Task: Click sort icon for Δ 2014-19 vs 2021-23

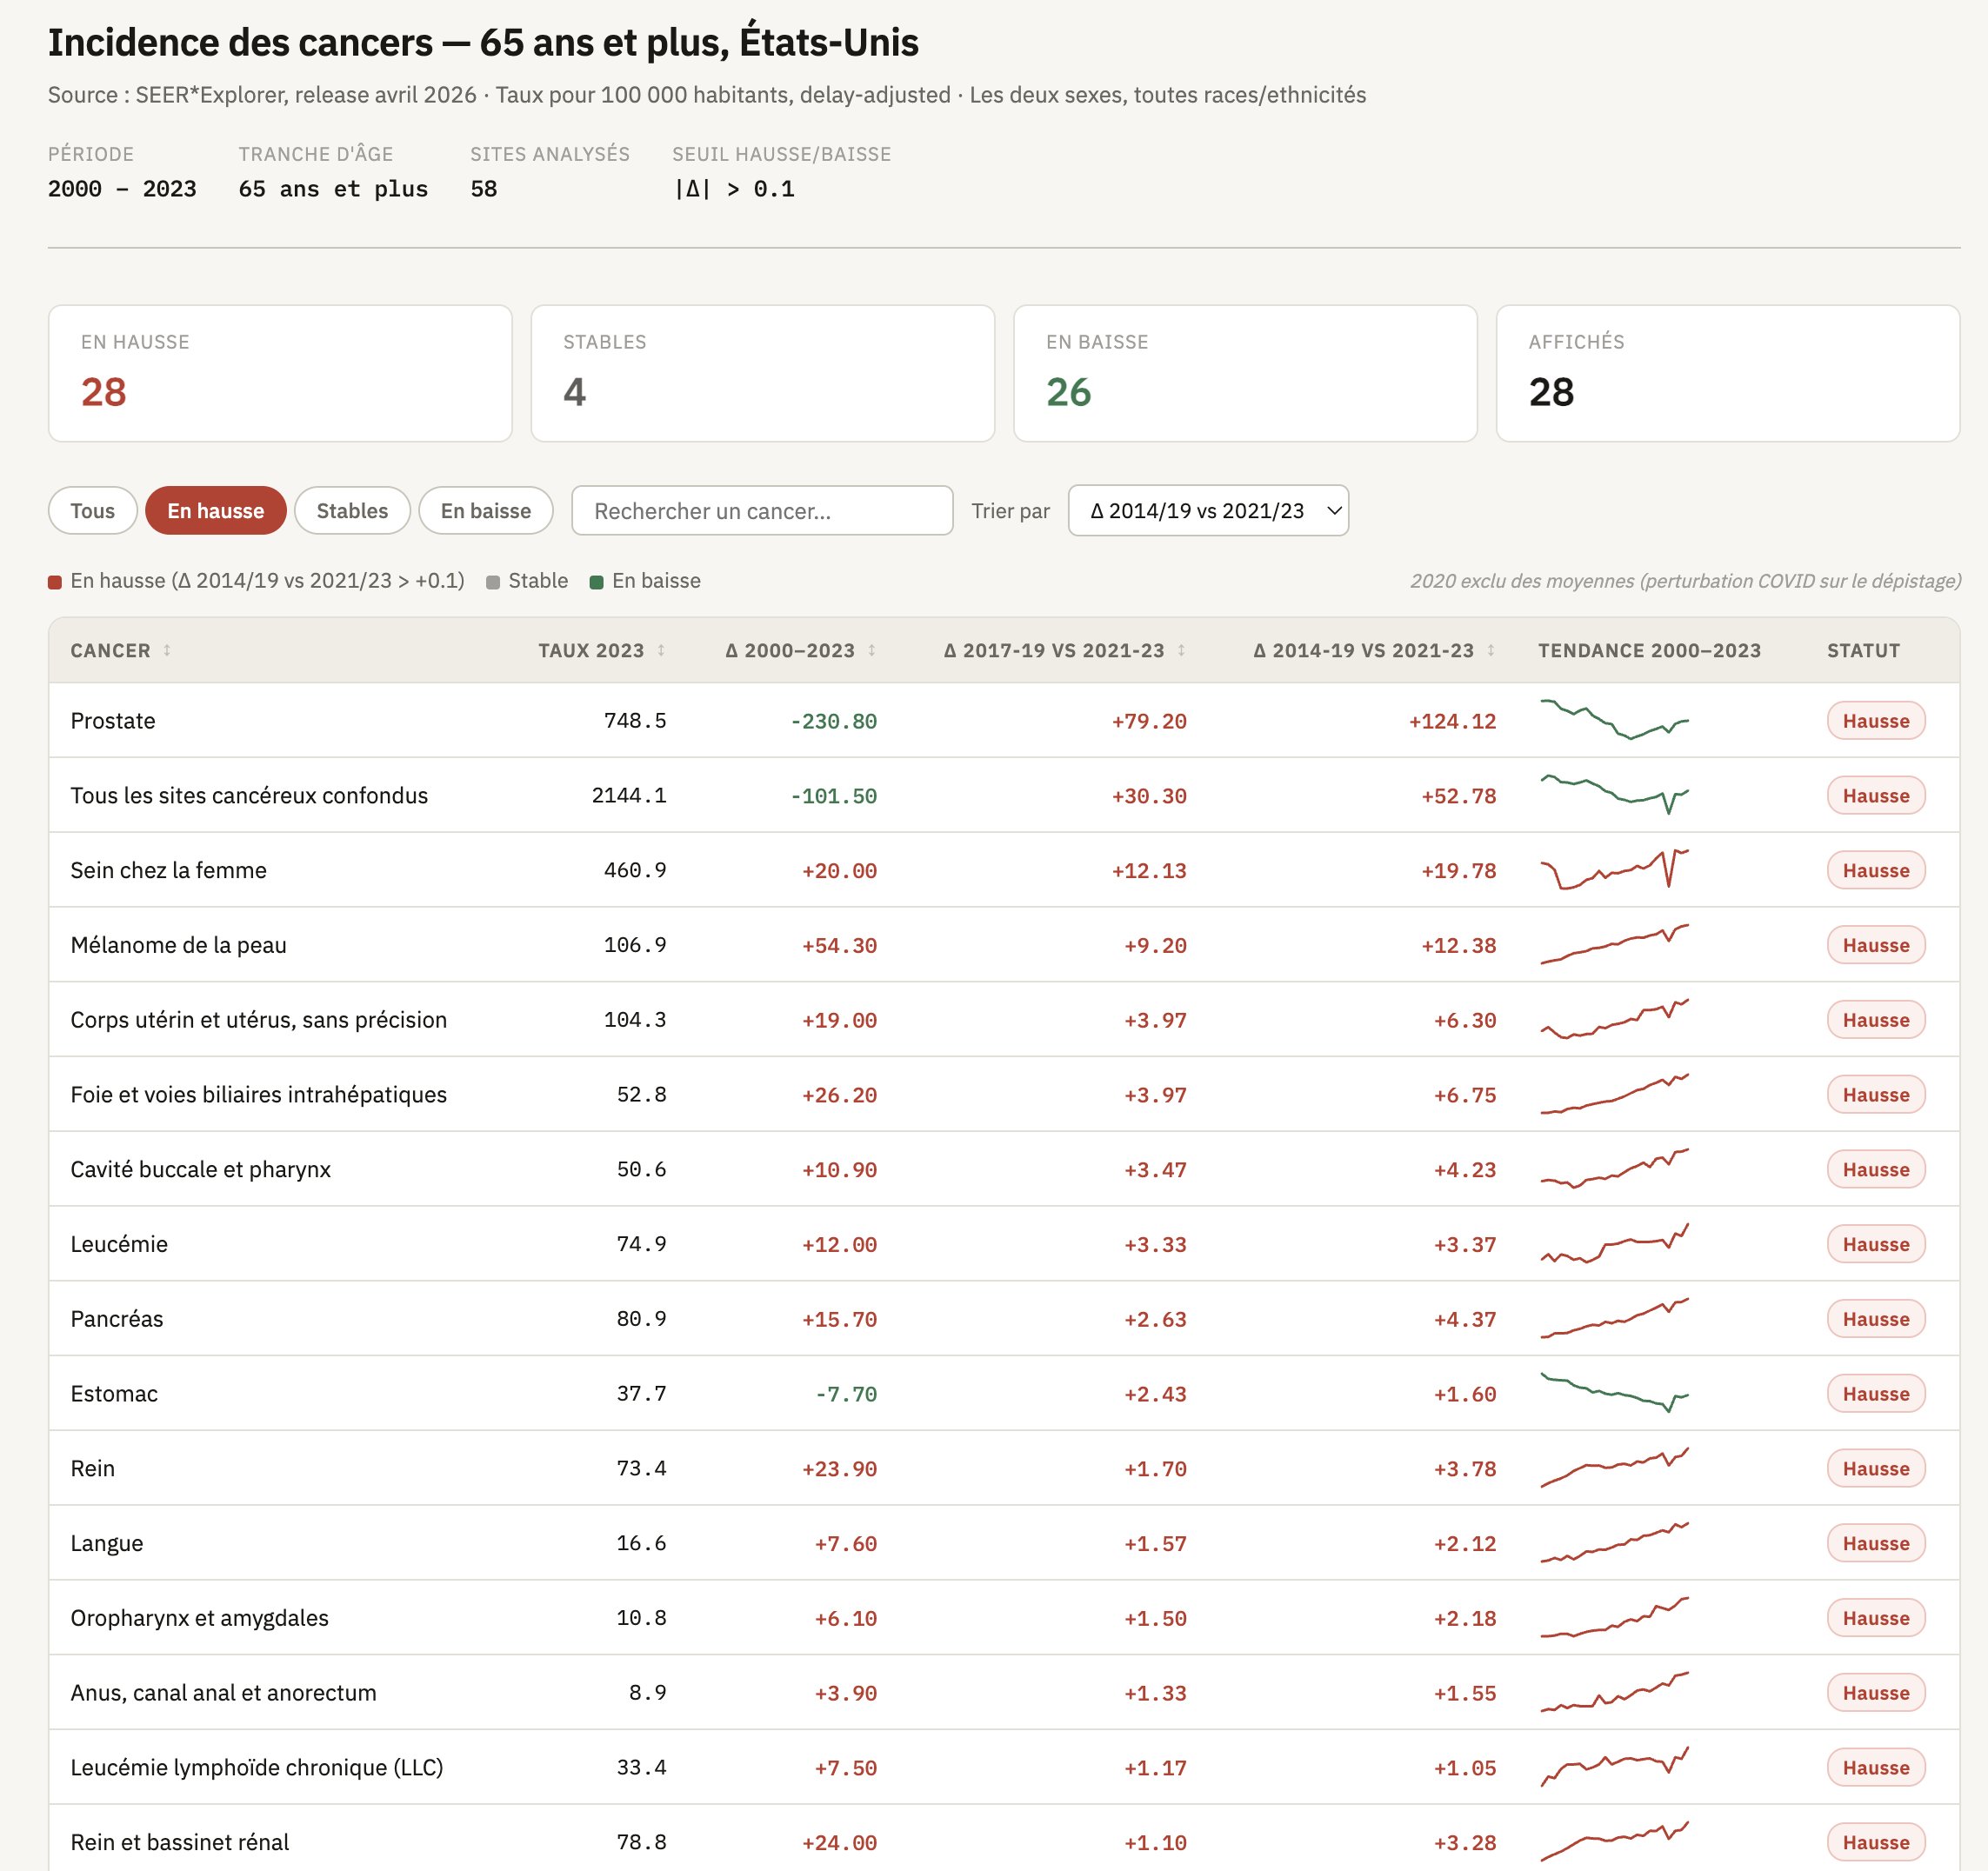Action: click(x=1491, y=650)
